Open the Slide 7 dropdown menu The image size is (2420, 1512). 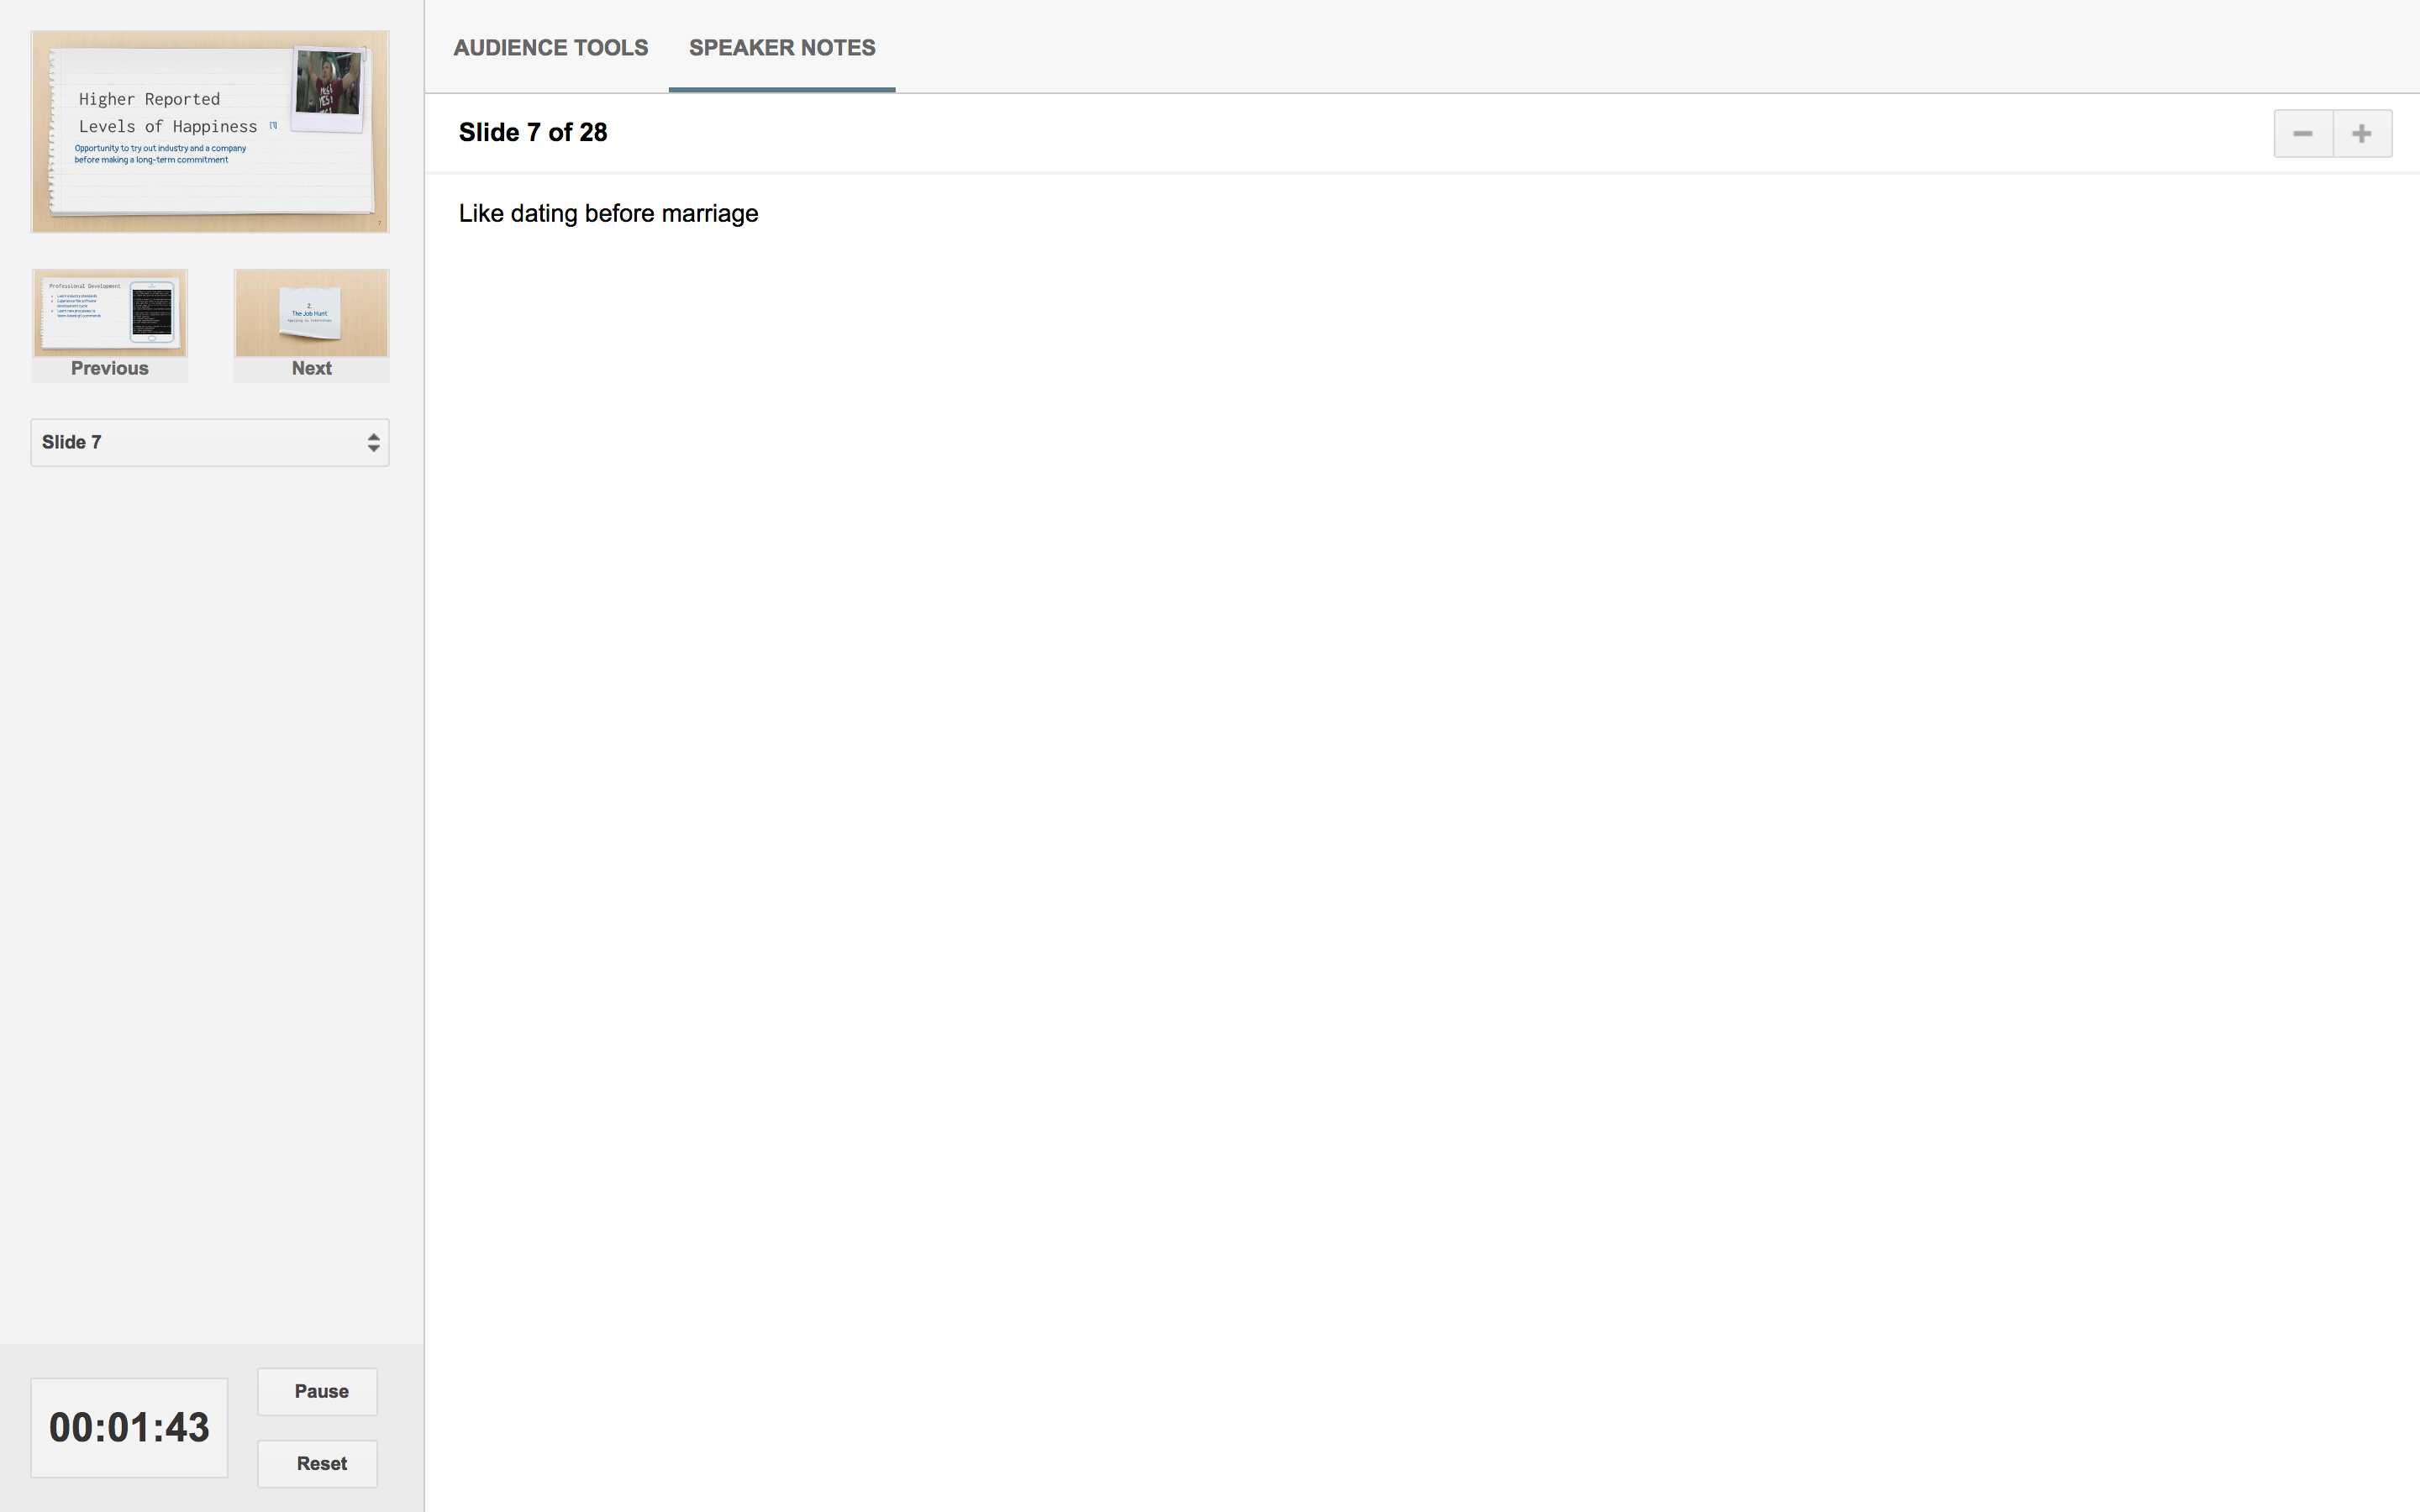[x=200, y=442]
